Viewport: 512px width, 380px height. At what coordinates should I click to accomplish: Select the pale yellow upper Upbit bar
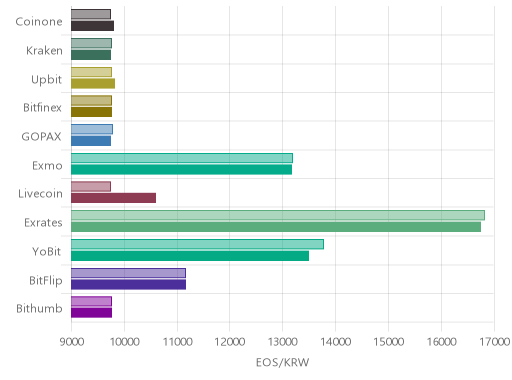click(91, 72)
